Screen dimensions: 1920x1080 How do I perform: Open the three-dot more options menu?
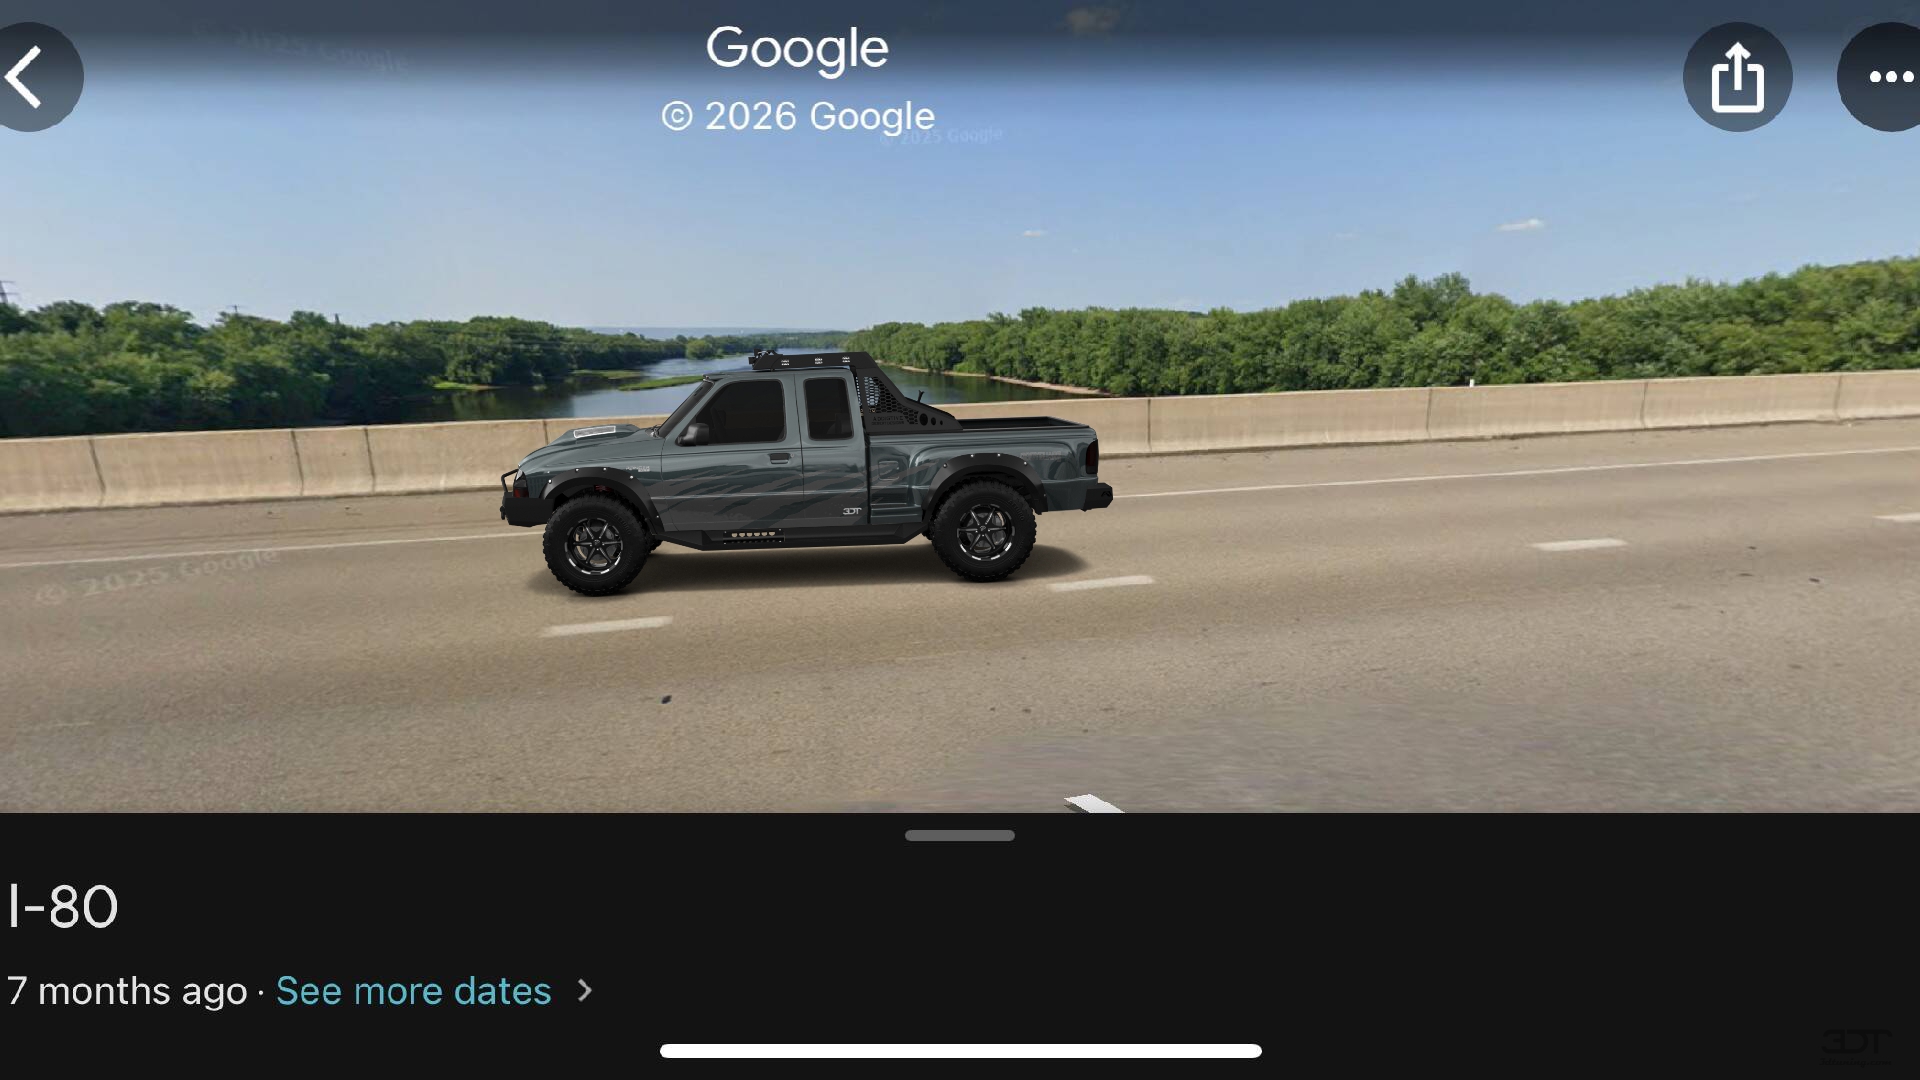click(x=1884, y=77)
